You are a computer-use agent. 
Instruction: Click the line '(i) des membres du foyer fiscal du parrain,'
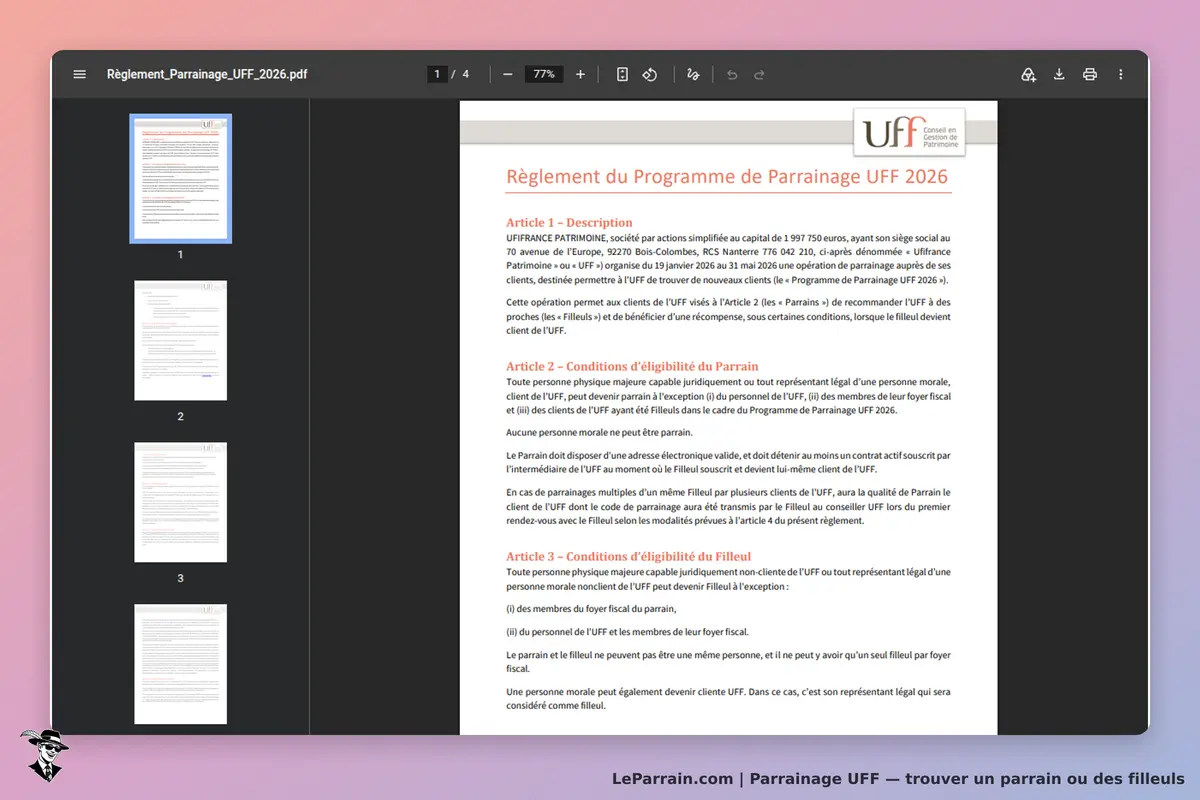coord(591,608)
